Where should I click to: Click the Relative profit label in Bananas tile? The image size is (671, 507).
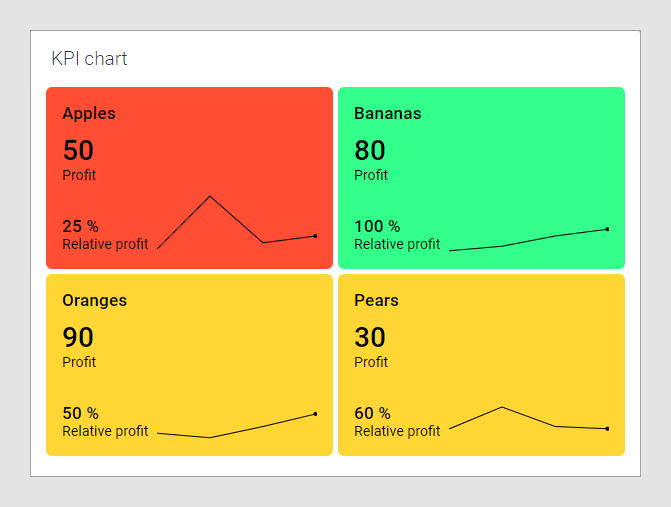[397, 244]
